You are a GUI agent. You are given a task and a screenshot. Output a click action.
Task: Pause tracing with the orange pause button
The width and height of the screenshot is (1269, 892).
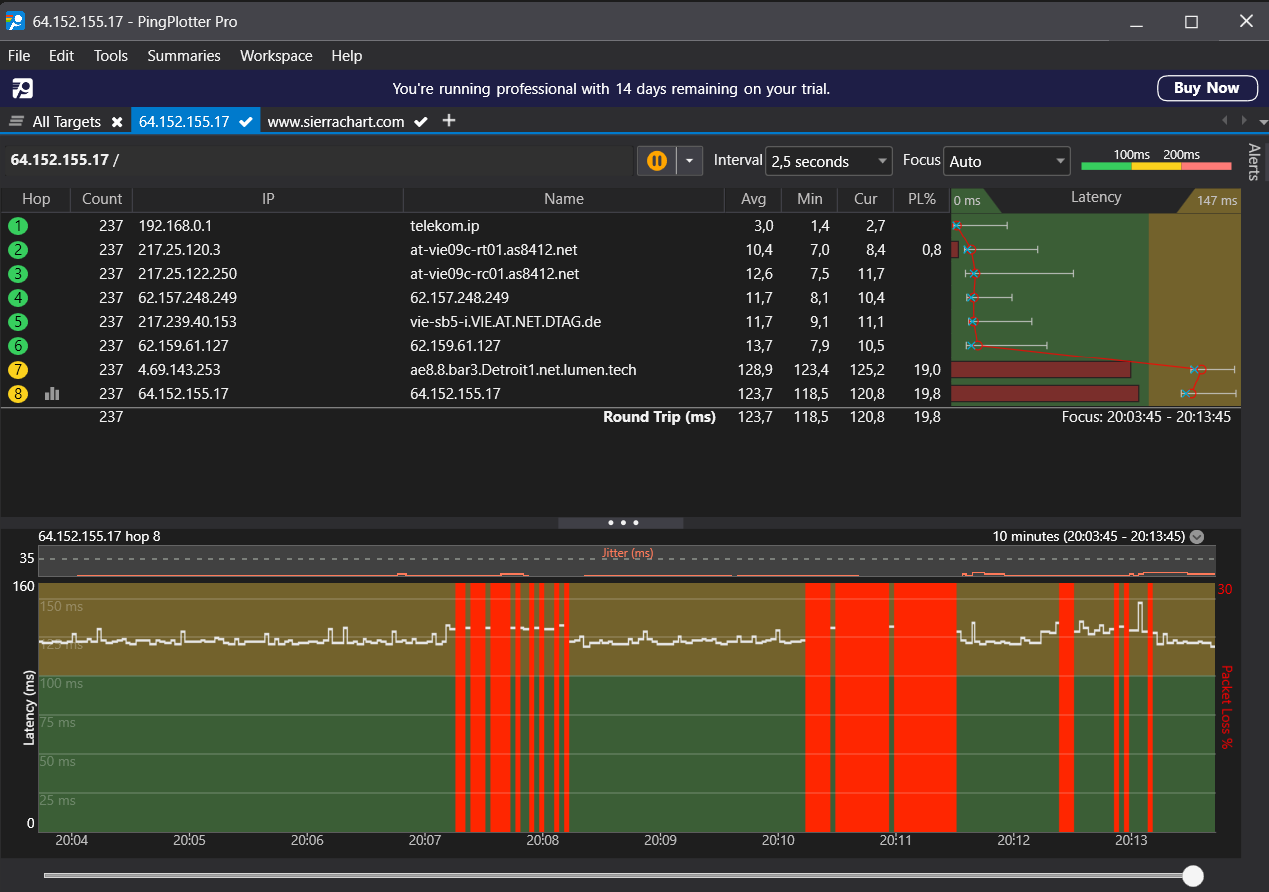coord(657,160)
